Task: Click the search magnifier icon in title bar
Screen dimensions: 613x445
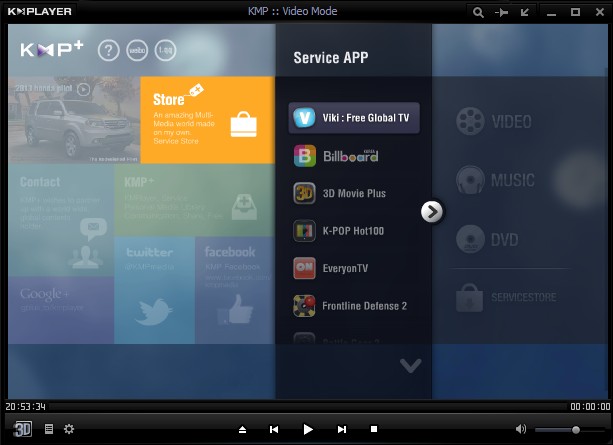Action: coord(478,12)
